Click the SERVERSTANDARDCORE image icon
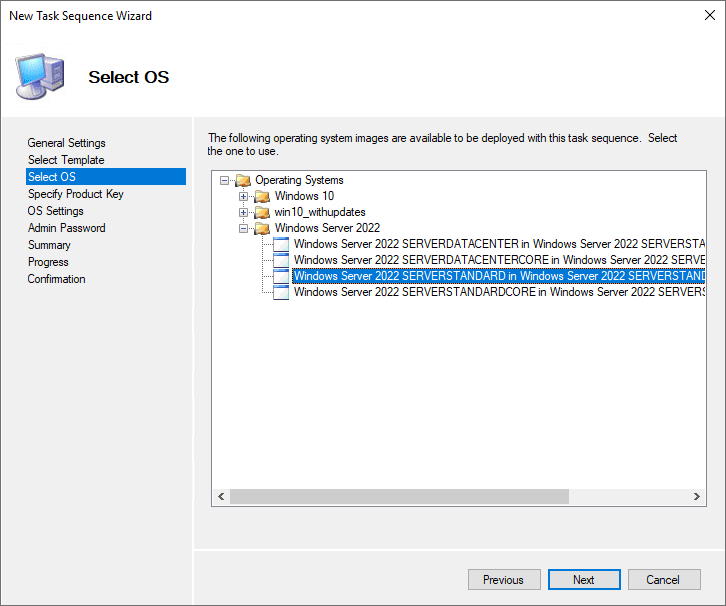Screen dimensions: 726x606 [281, 293]
